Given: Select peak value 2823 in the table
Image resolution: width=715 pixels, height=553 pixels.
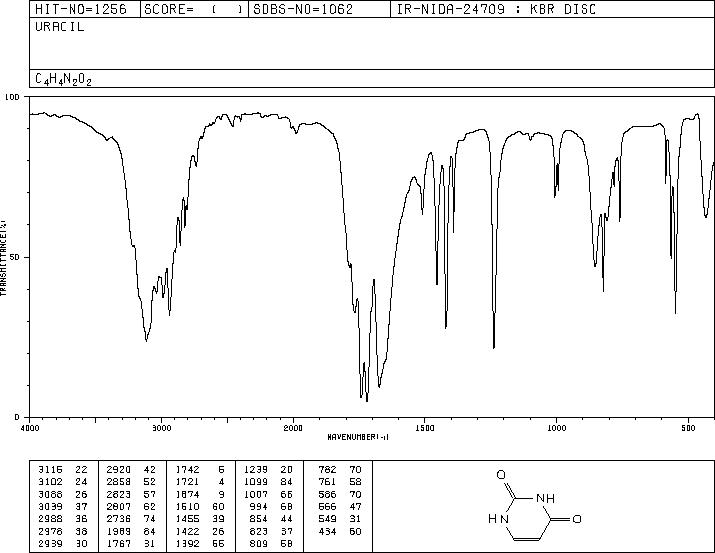Looking at the screenshot, I should point(119,494).
